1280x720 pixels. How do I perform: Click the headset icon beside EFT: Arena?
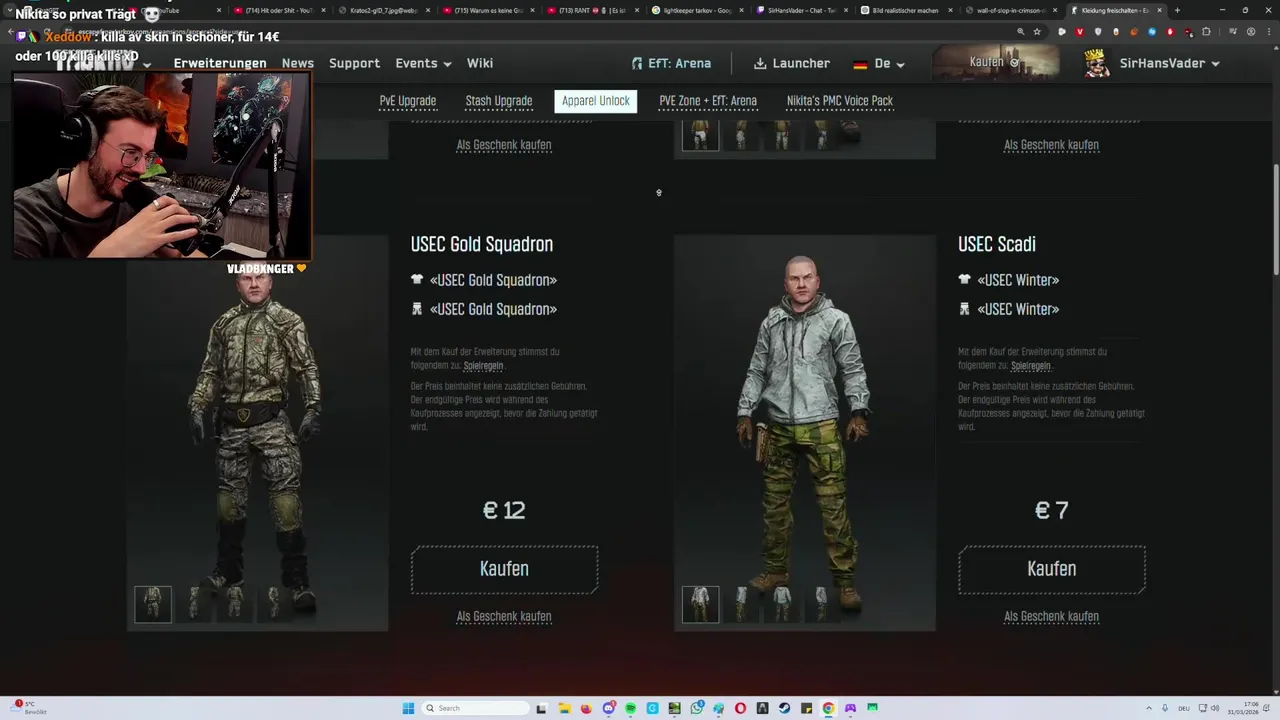coord(637,63)
